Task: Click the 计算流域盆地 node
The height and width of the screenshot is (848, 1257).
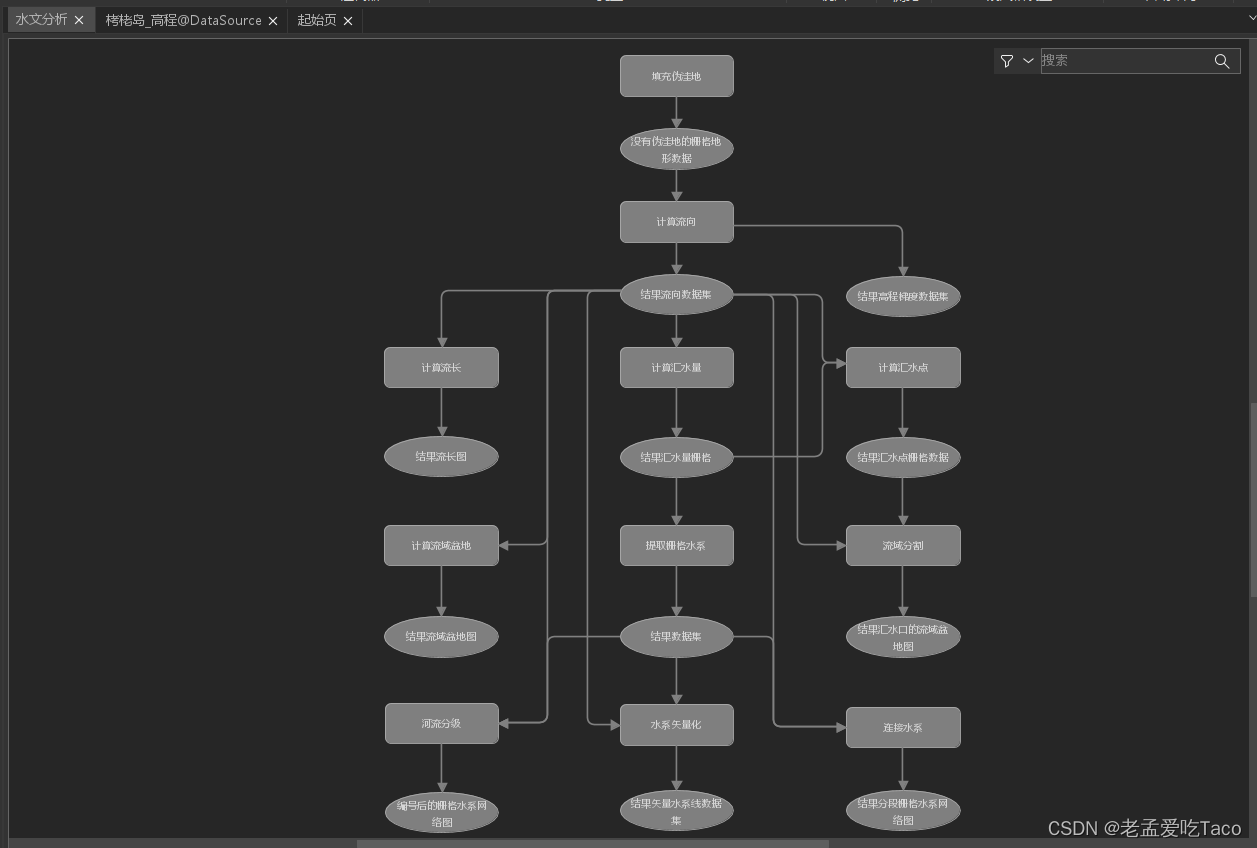Action: coord(441,545)
